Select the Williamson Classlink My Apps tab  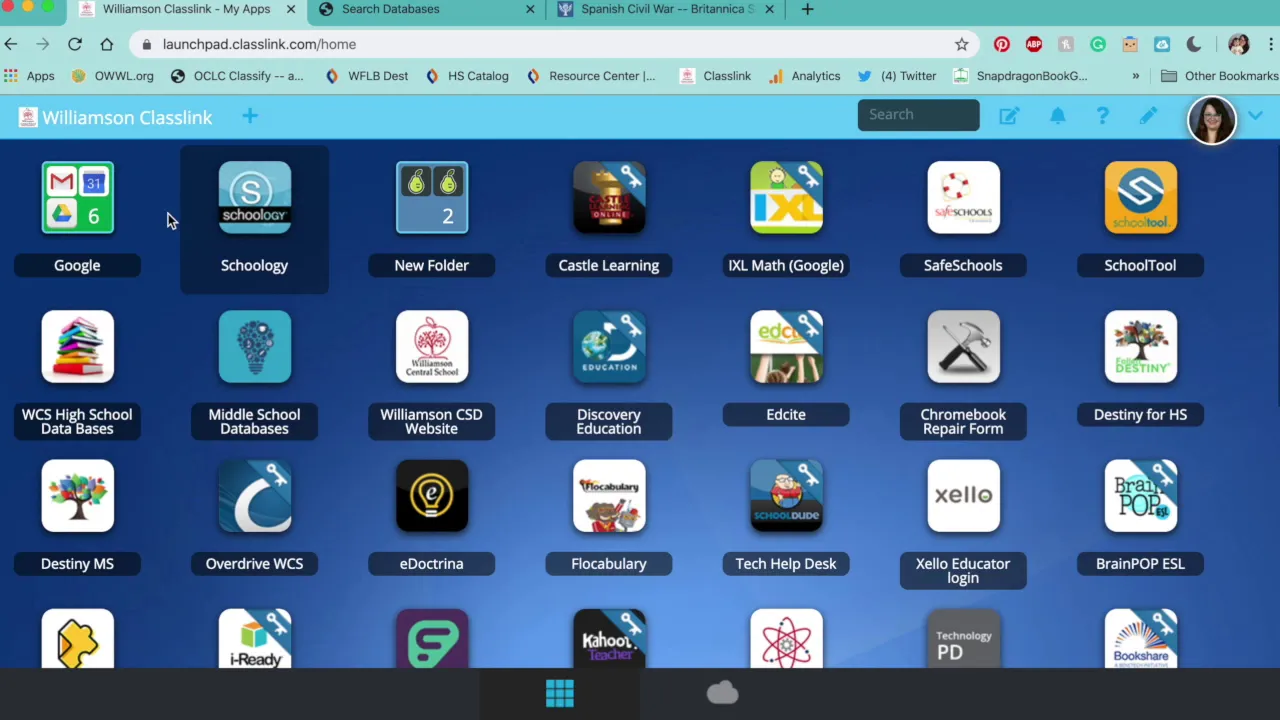pos(186,9)
